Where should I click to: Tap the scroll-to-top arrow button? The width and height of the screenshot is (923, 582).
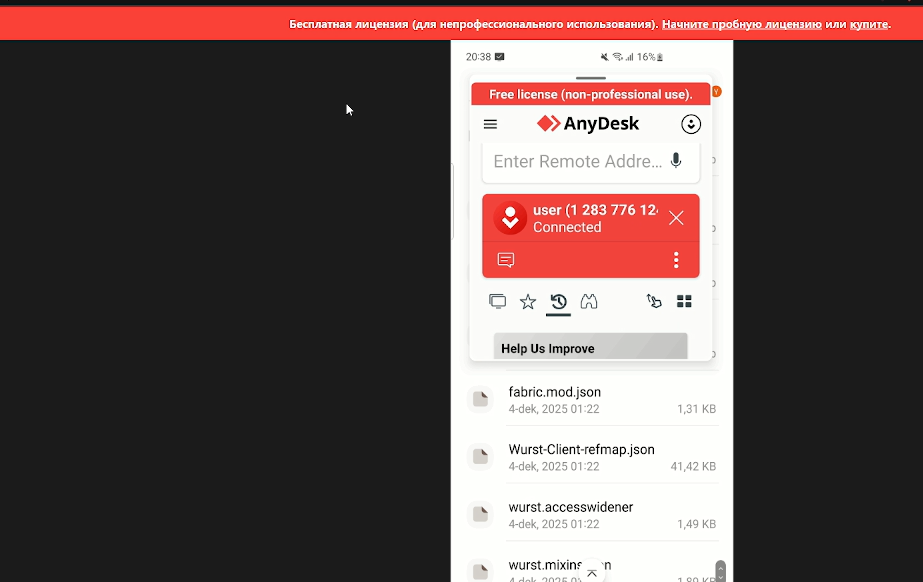pyautogui.click(x=592, y=573)
